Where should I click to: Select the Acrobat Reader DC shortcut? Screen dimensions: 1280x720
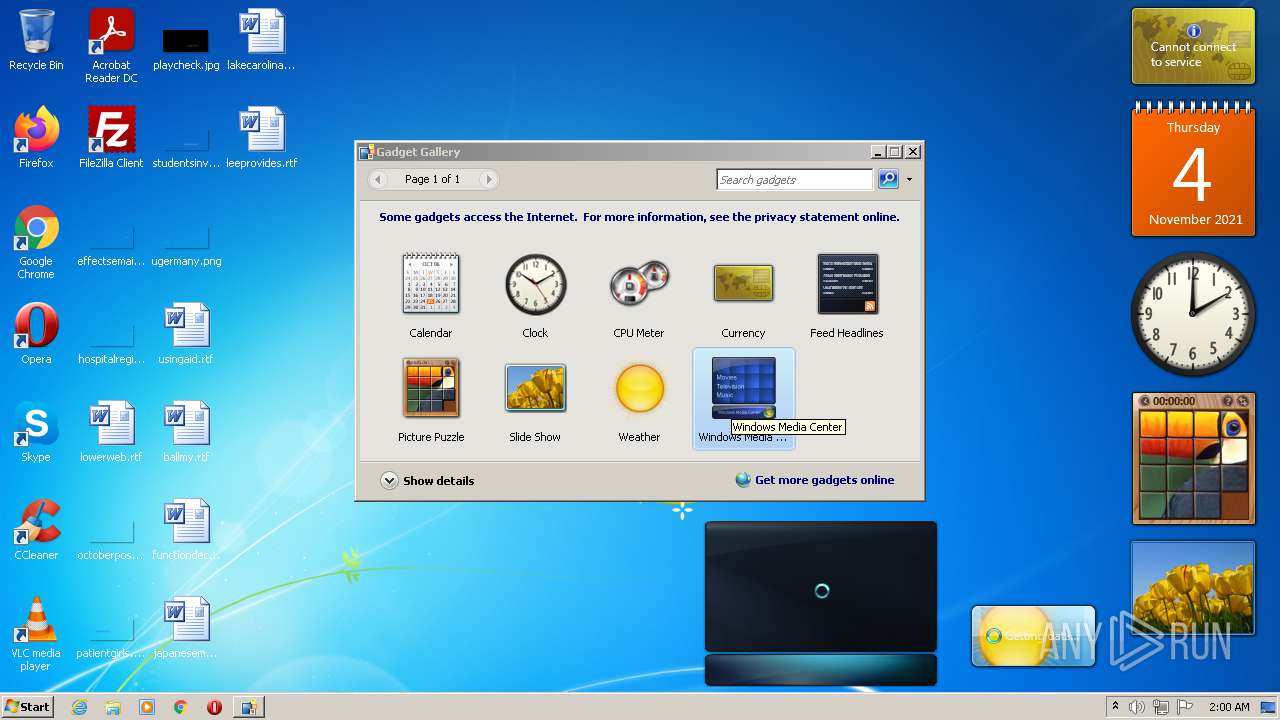111,46
